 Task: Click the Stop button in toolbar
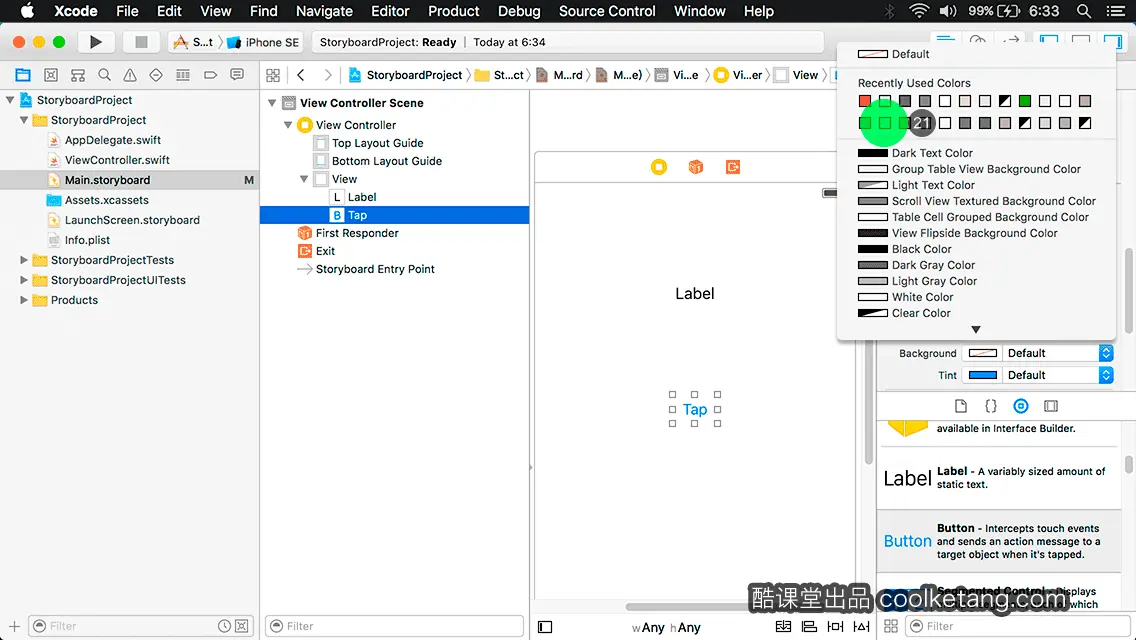[141, 42]
